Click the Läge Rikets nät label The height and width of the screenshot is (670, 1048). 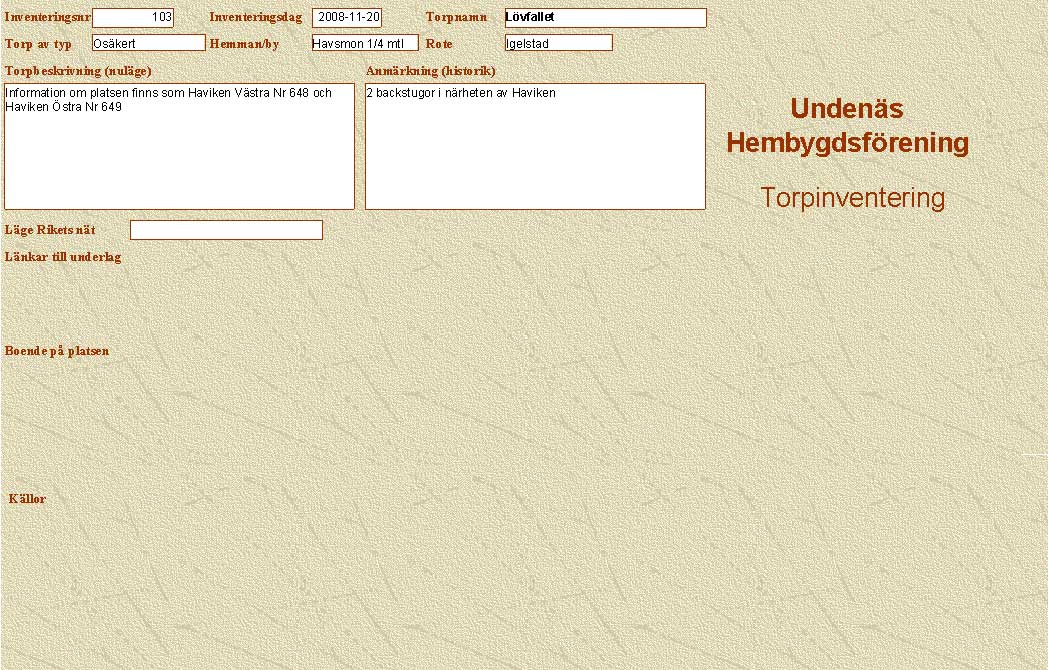[x=50, y=230]
